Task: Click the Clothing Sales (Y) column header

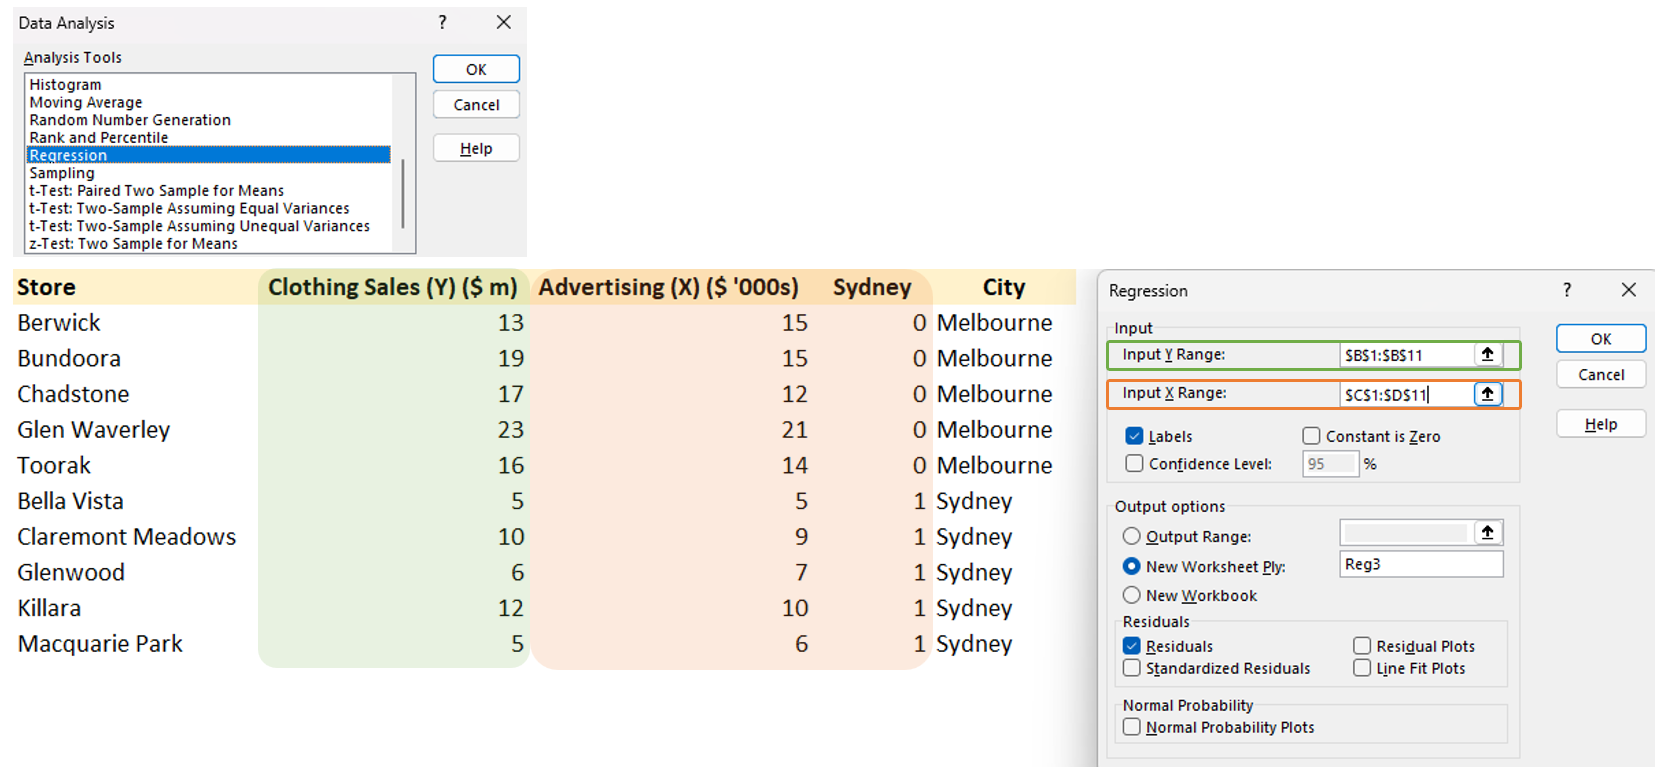Action: click(x=392, y=287)
